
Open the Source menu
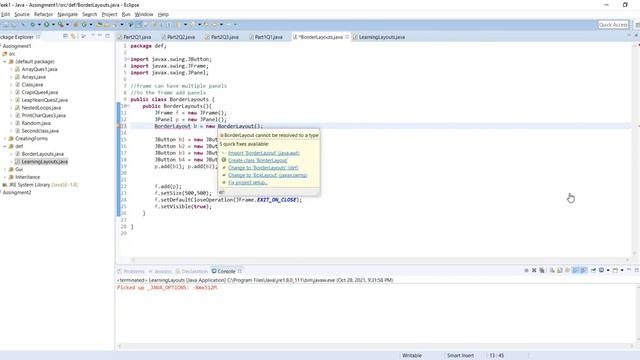click(x=22, y=14)
